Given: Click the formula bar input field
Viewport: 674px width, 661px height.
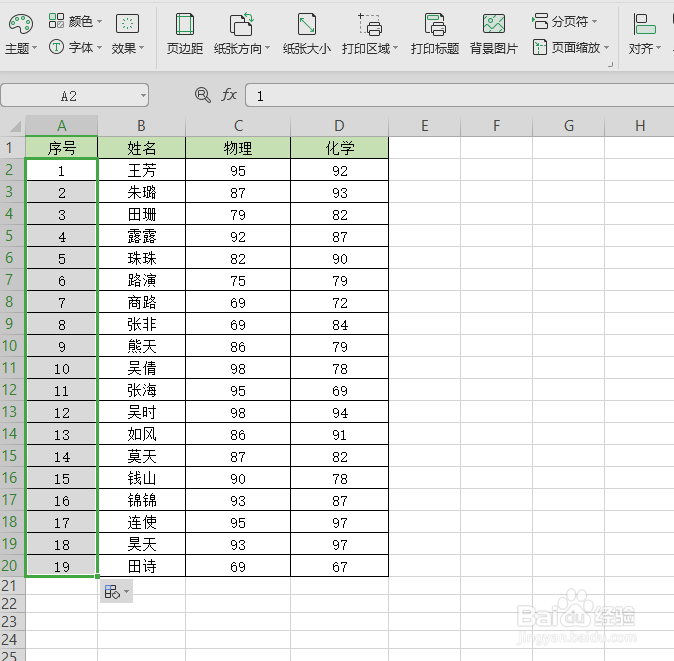Looking at the screenshot, I should 460,95.
